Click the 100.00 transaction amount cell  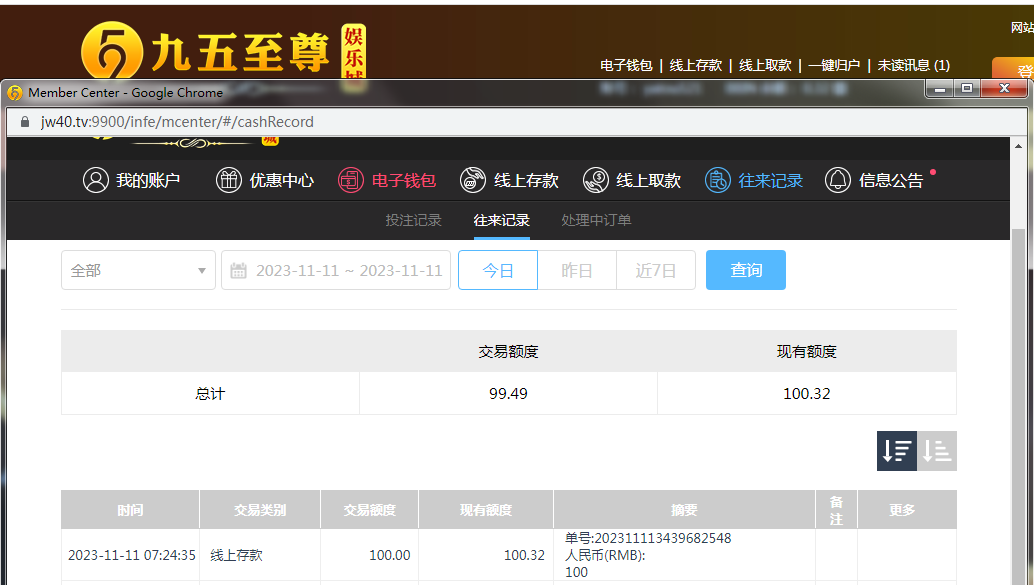pyautogui.click(x=389, y=555)
